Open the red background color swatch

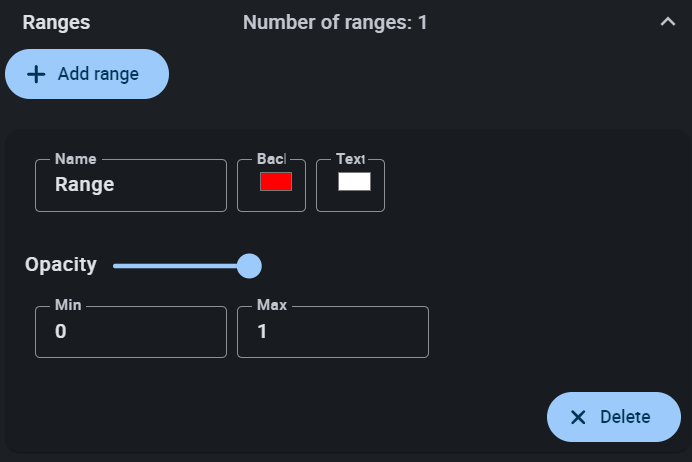276,182
